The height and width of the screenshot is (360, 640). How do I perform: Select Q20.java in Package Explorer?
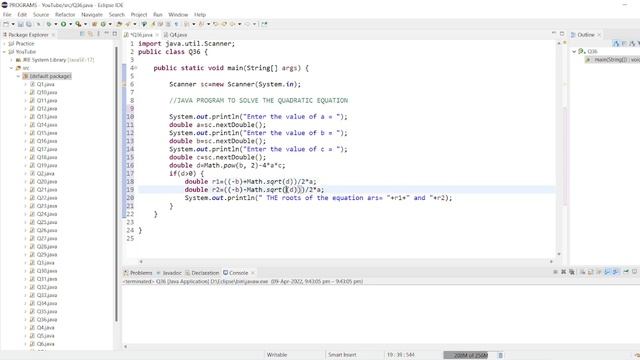(x=47, y=182)
